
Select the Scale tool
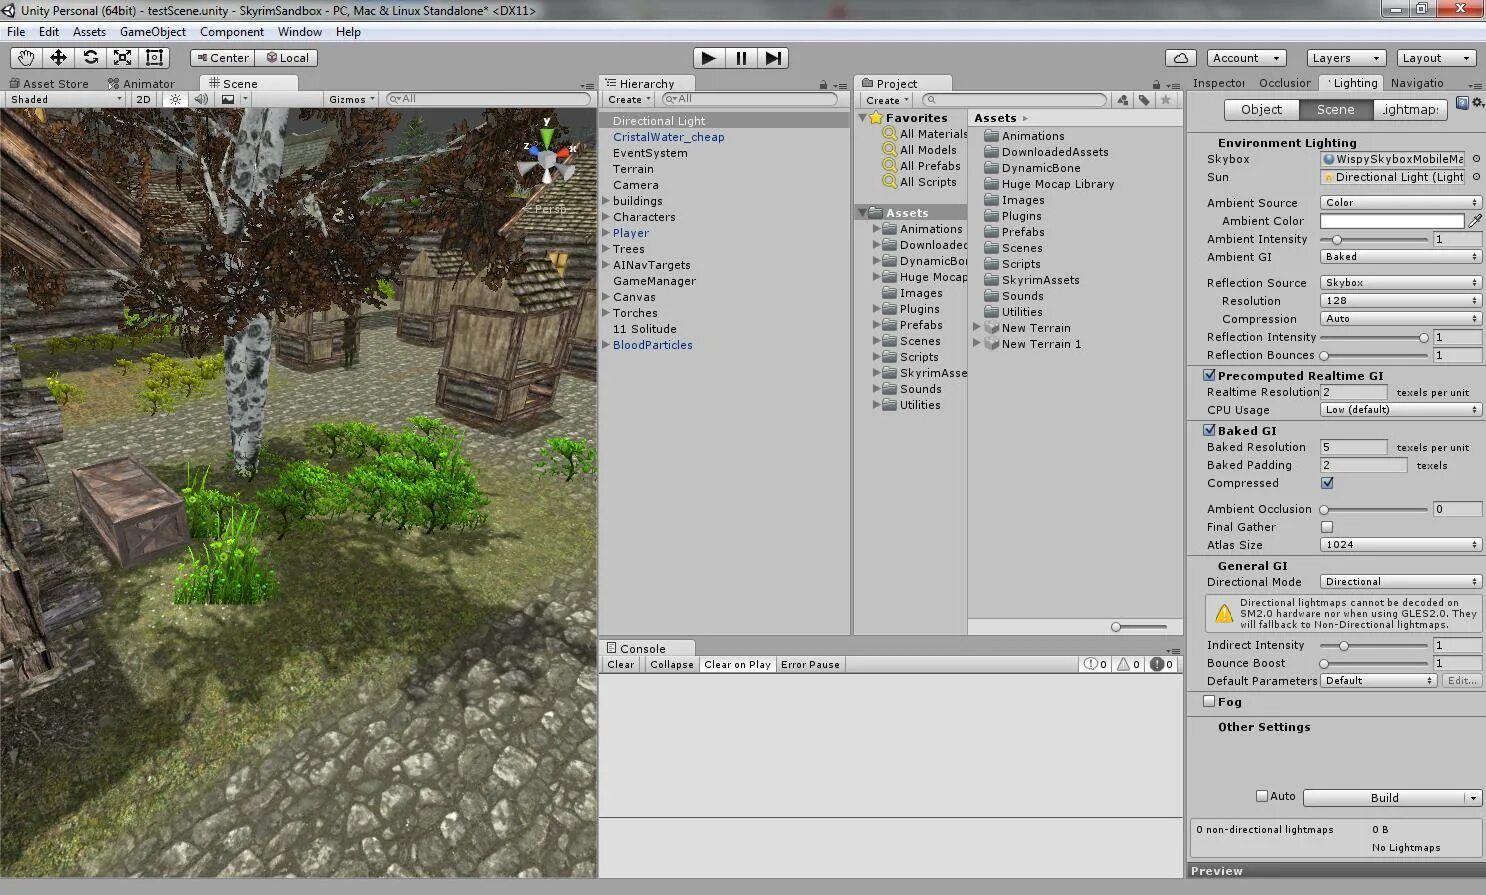122,58
